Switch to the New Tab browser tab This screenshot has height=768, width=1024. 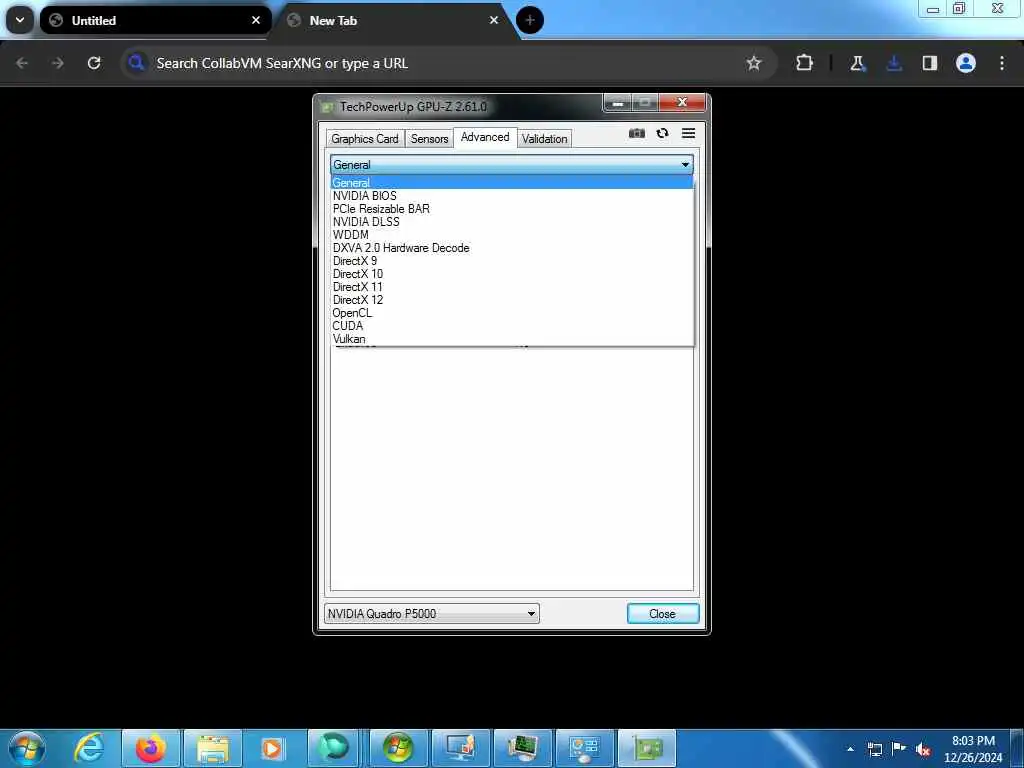pyautogui.click(x=392, y=20)
